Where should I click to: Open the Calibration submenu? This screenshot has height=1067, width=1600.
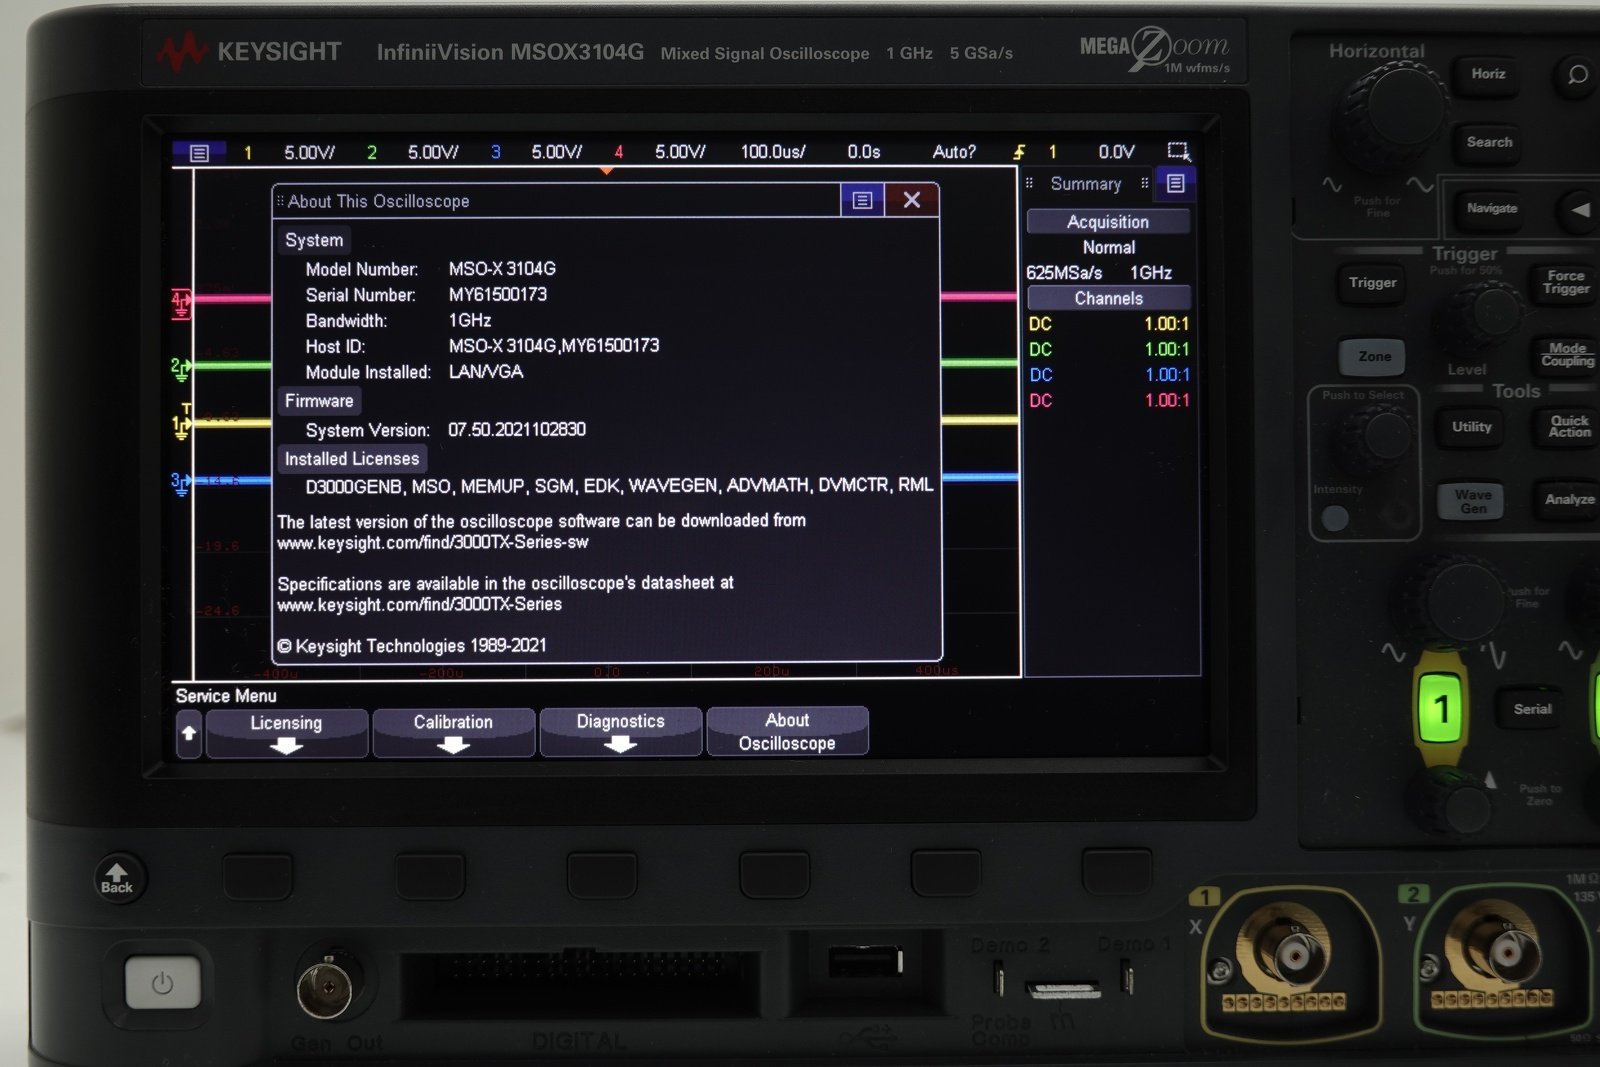coord(453,733)
